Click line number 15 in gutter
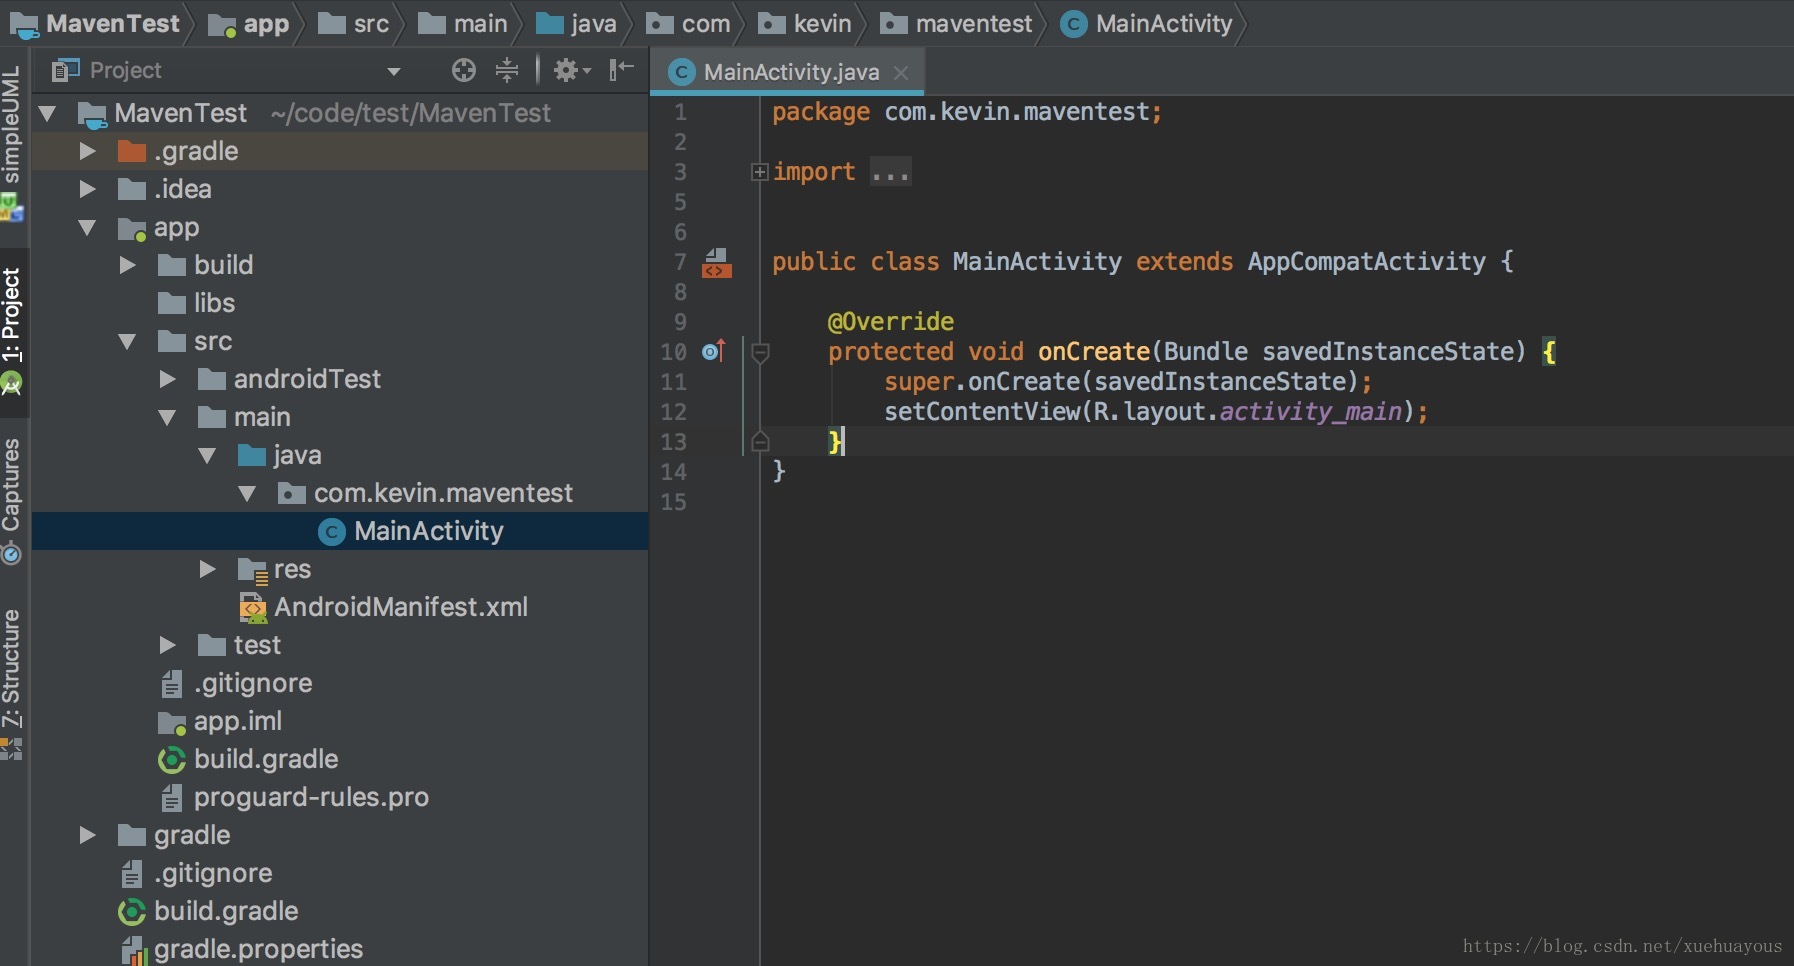Image resolution: width=1794 pixels, height=966 pixels. coord(674,502)
